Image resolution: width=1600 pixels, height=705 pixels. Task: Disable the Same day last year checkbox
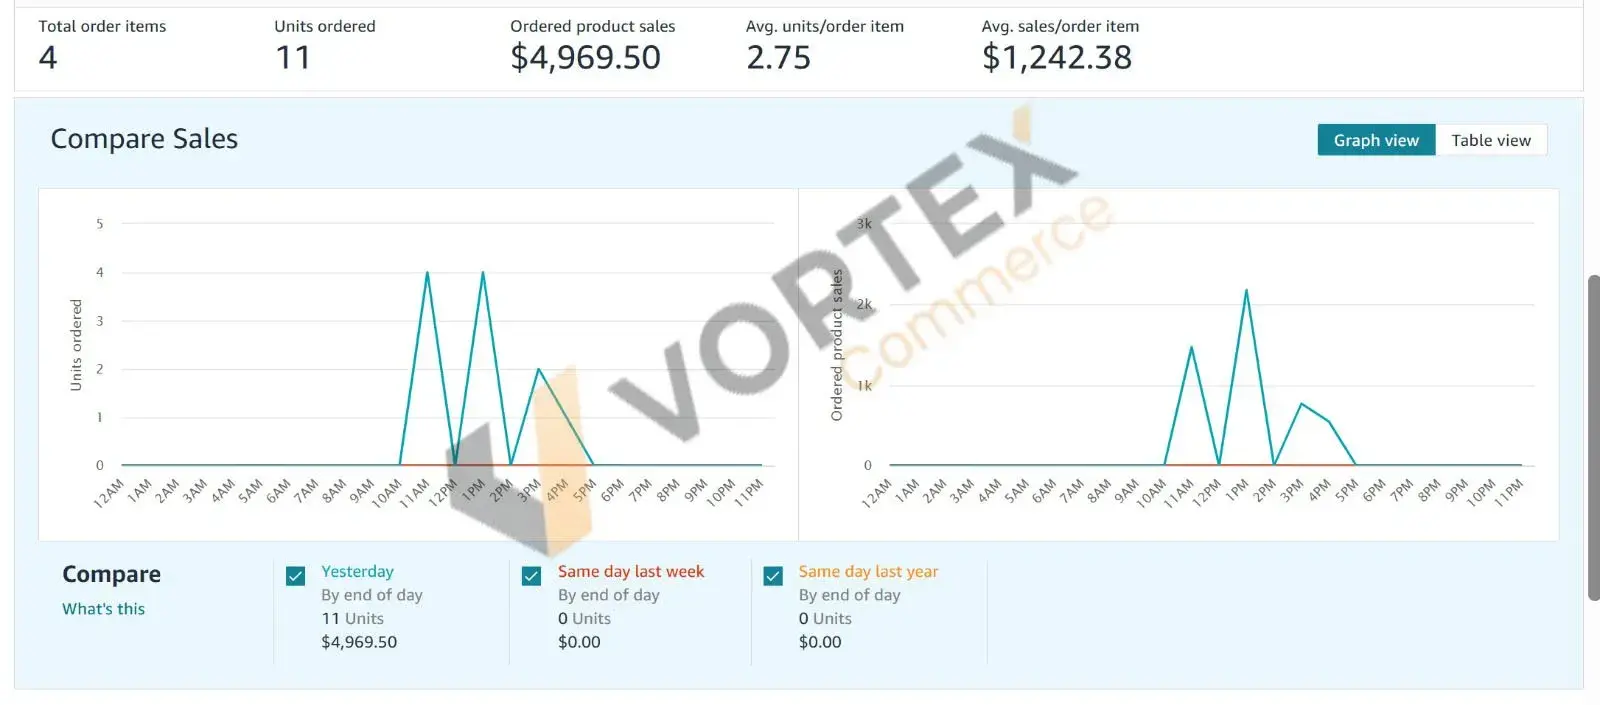coord(773,576)
